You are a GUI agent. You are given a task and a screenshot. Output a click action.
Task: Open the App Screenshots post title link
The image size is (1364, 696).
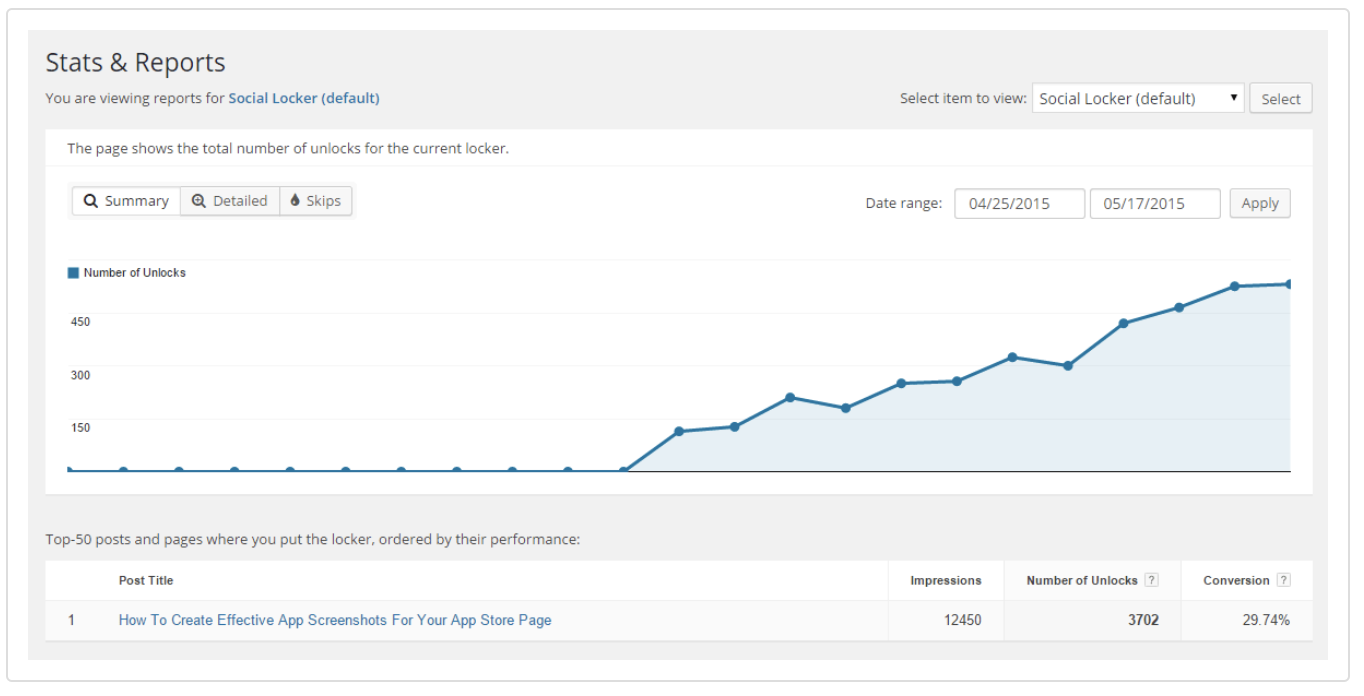pyautogui.click(x=335, y=620)
